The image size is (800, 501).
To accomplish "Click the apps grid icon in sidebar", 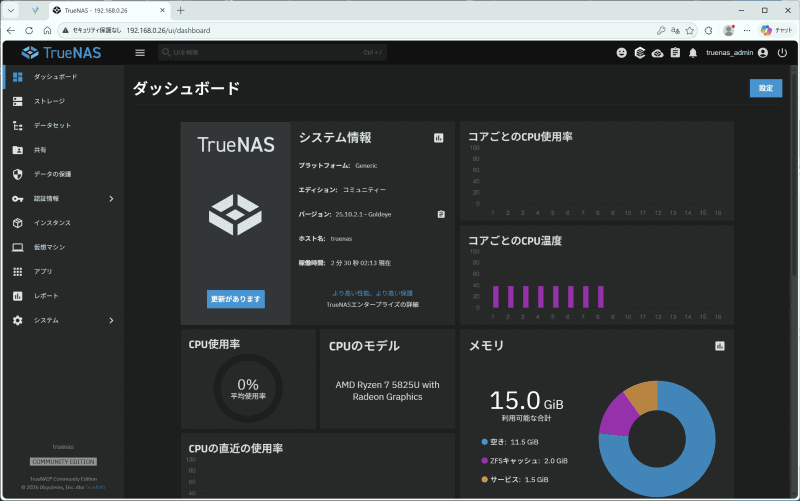I will point(18,272).
